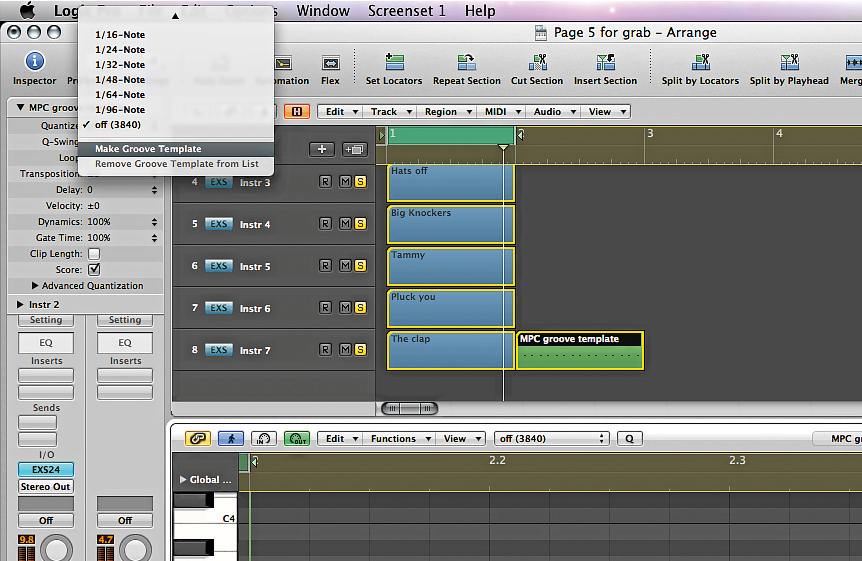Open the piano roll quantize off (3840) dropdown
The image size is (862, 561).
(552, 438)
